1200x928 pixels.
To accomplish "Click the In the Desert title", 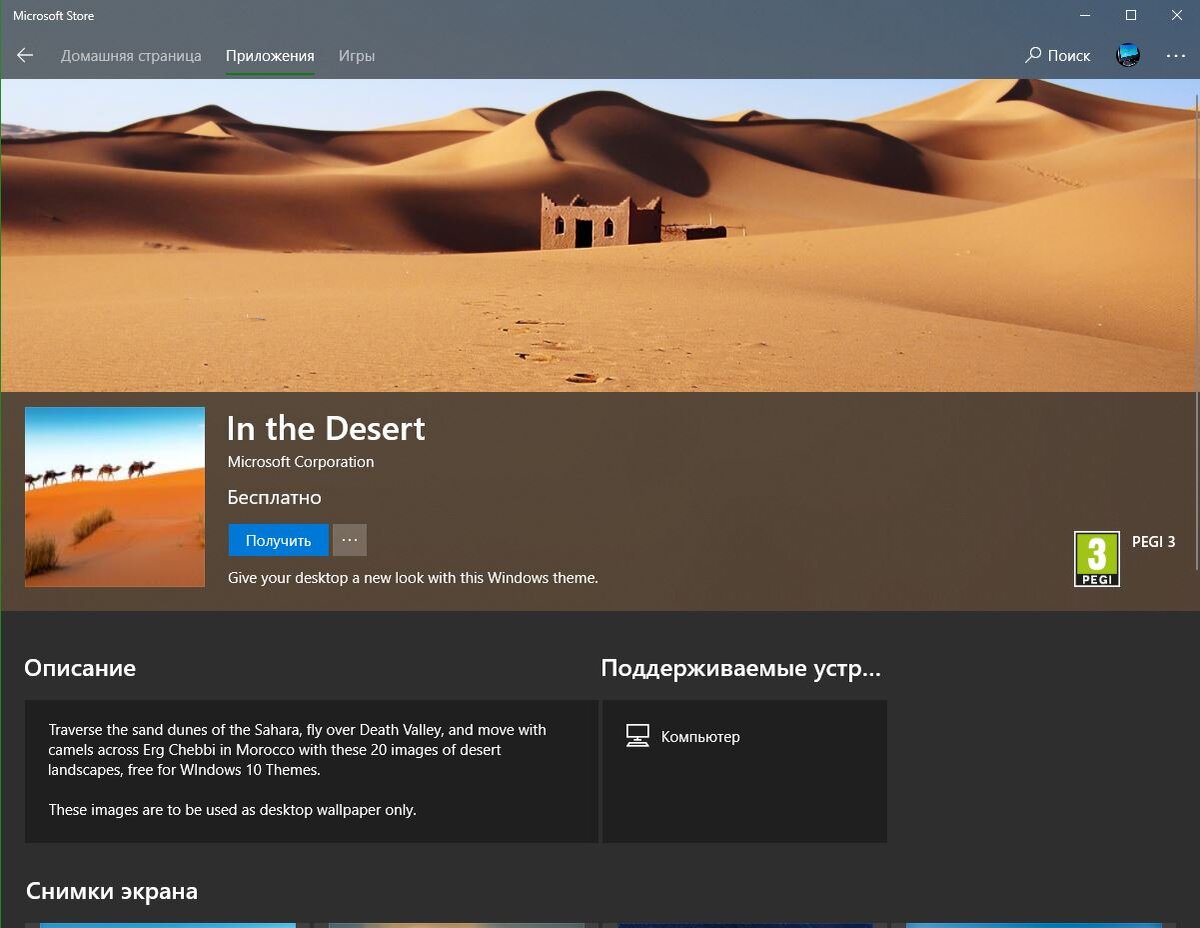I will [x=326, y=428].
